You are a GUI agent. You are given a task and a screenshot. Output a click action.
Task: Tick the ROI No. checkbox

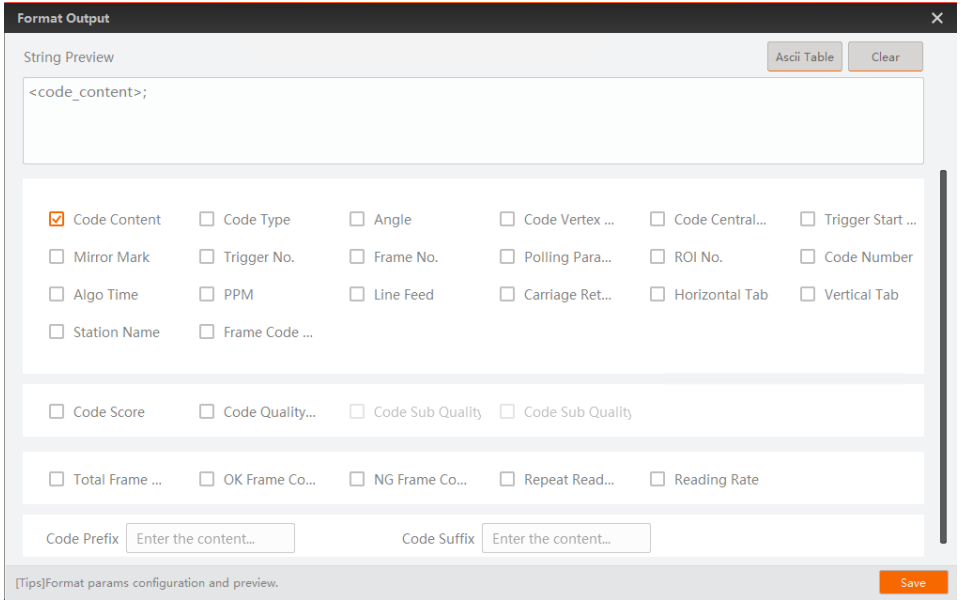658,257
